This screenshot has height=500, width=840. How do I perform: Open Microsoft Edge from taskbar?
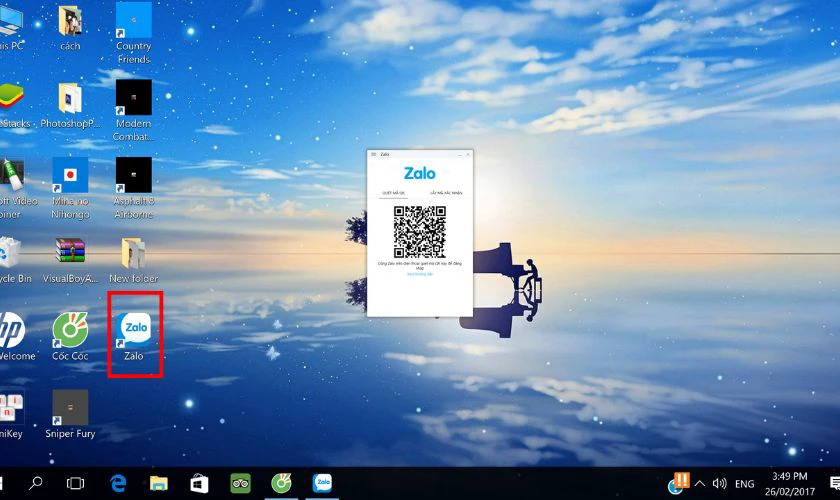118,483
